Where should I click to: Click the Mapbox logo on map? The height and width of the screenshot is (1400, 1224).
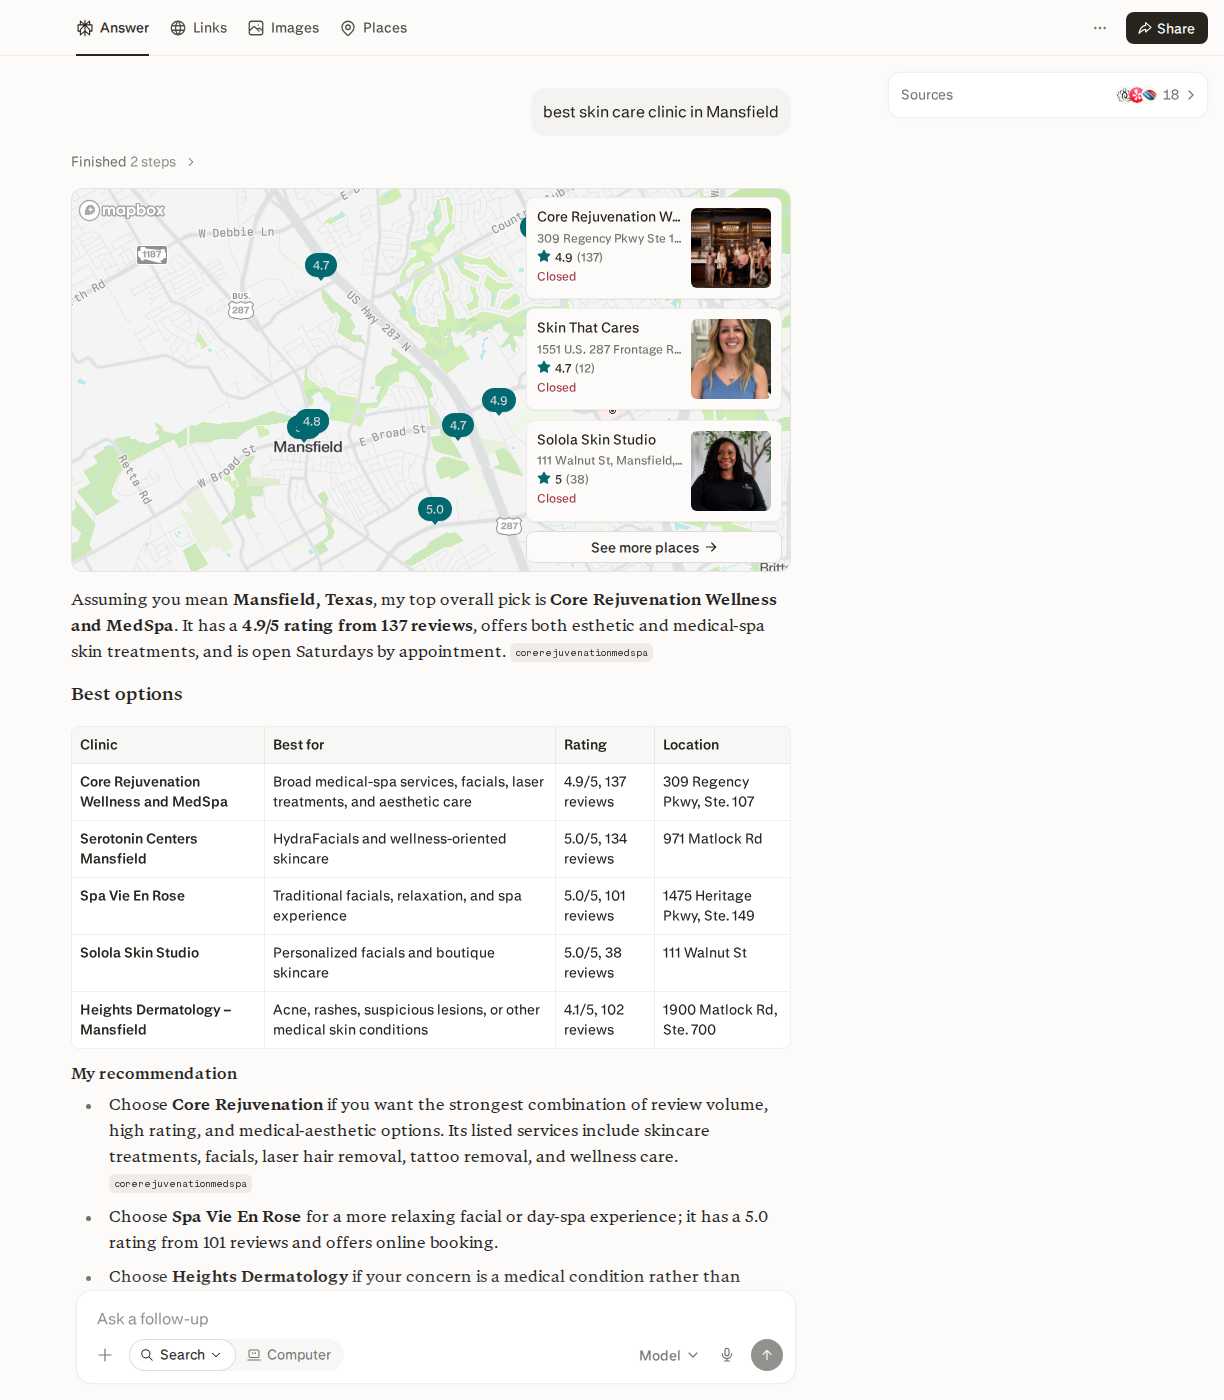point(122,210)
